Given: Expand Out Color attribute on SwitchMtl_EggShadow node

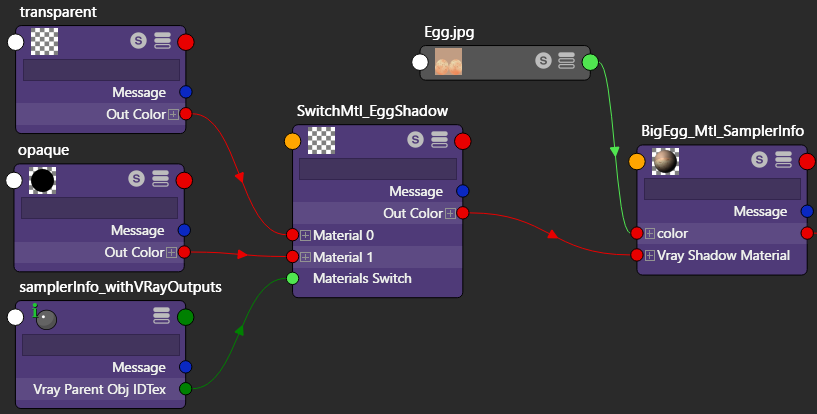Looking at the screenshot, I should [450, 214].
